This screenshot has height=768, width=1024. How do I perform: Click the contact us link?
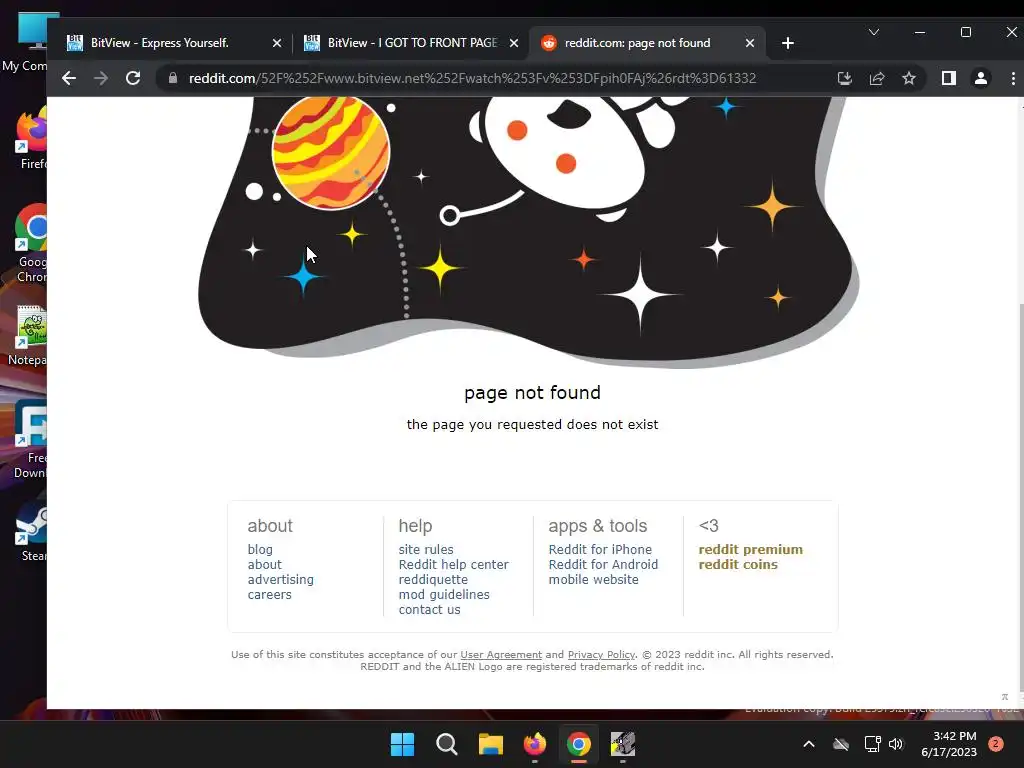point(429,609)
